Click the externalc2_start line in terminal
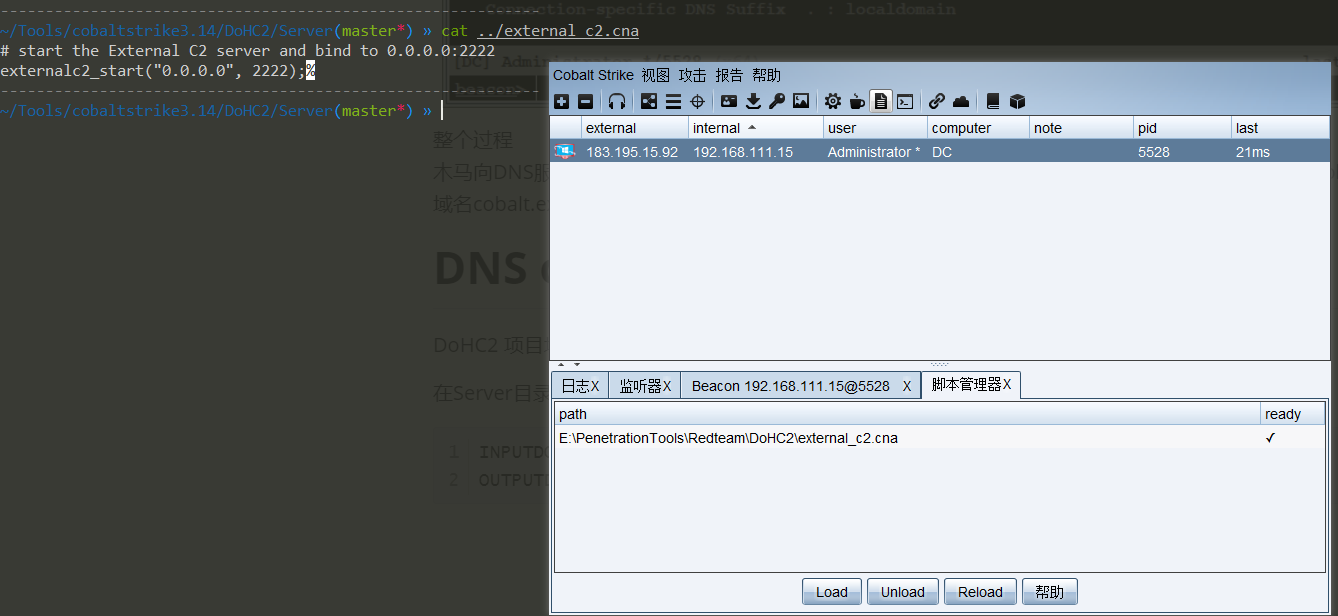 [x=158, y=70]
